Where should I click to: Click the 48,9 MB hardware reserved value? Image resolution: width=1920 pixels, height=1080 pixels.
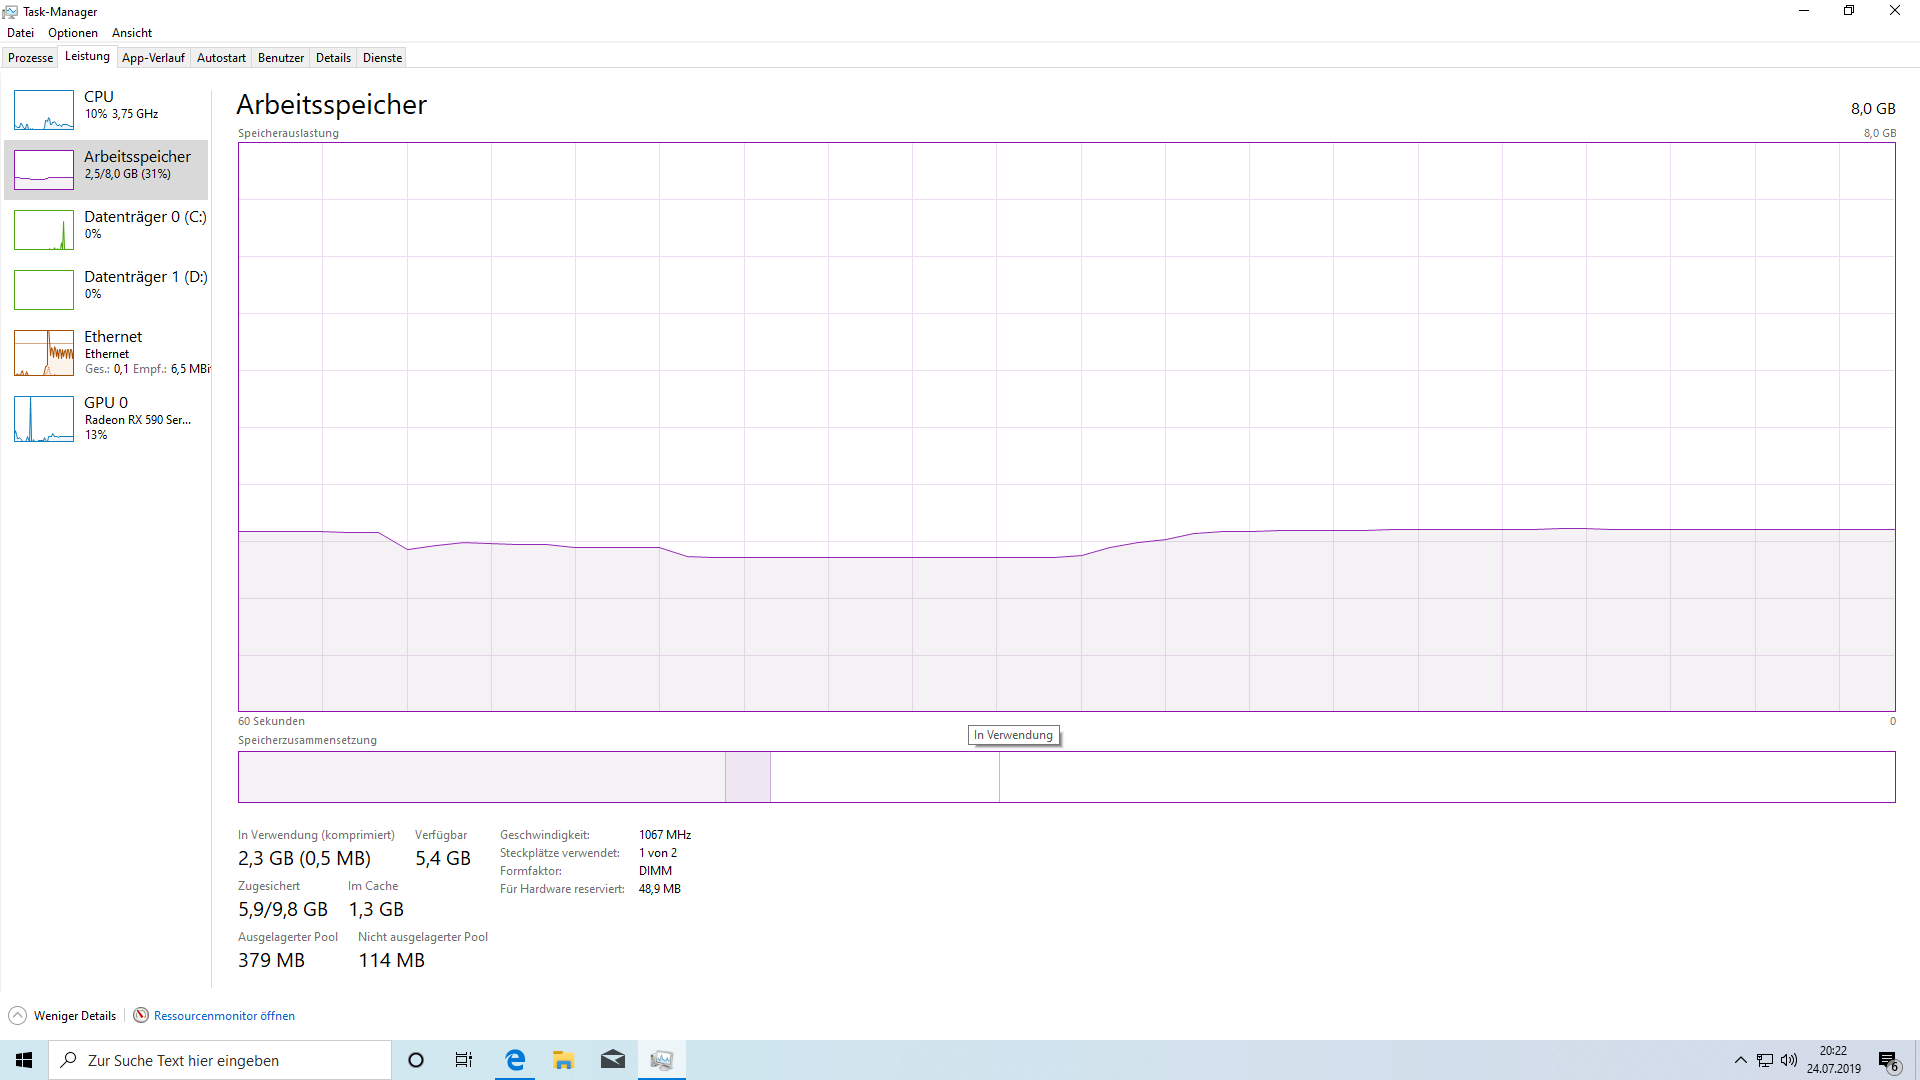click(x=660, y=889)
